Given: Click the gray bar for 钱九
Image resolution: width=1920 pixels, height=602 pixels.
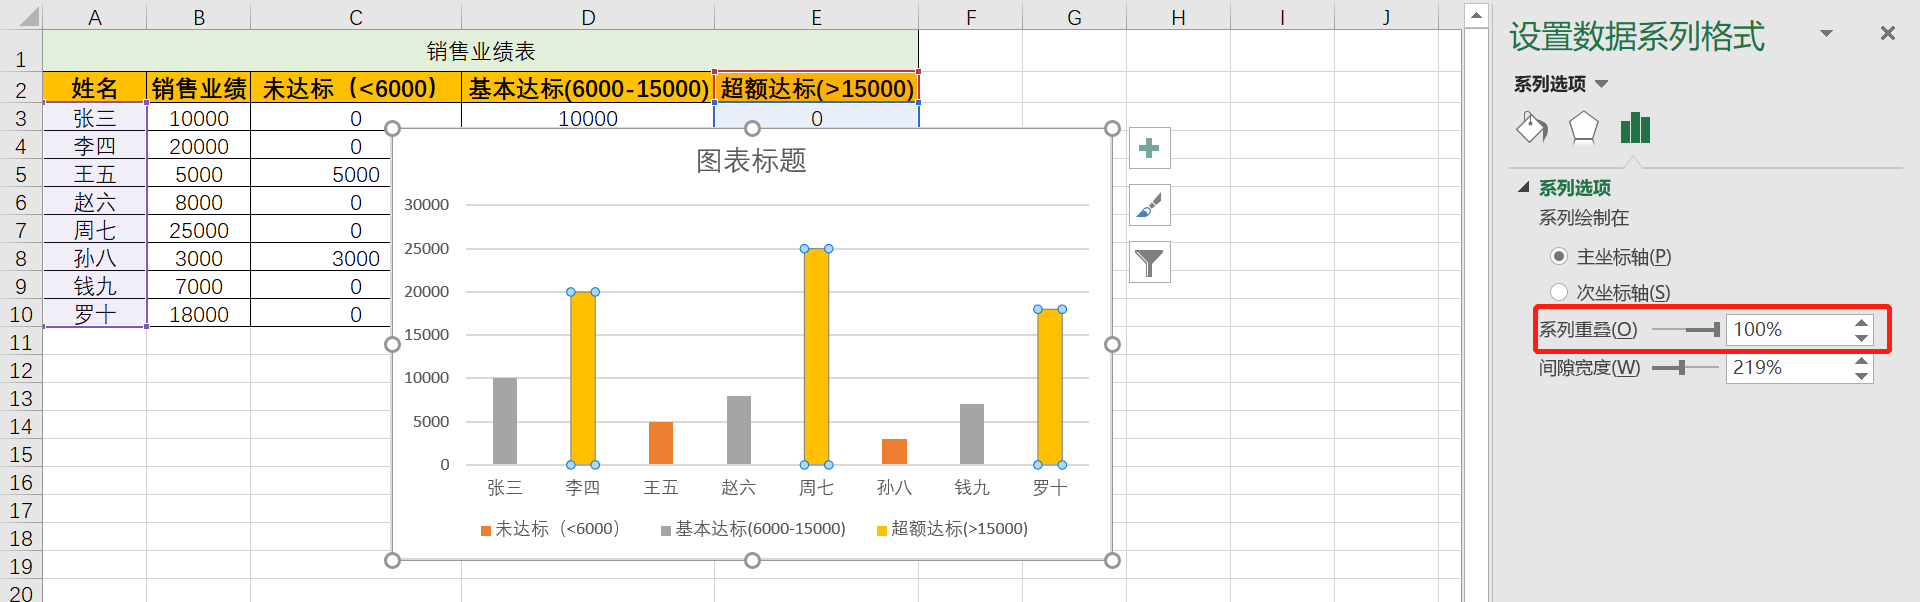Looking at the screenshot, I should click(x=972, y=434).
